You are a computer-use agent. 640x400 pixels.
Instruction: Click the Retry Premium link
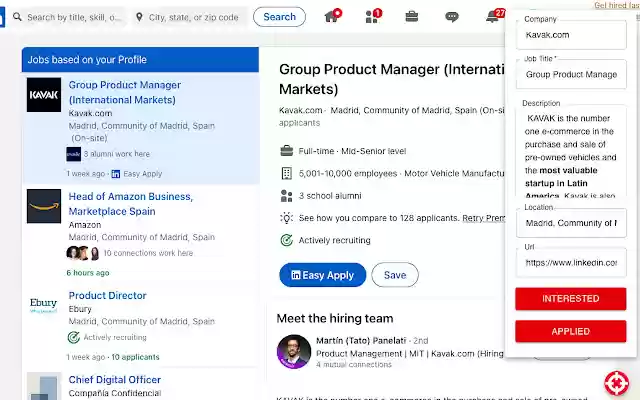pyautogui.click(x=484, y=218)
